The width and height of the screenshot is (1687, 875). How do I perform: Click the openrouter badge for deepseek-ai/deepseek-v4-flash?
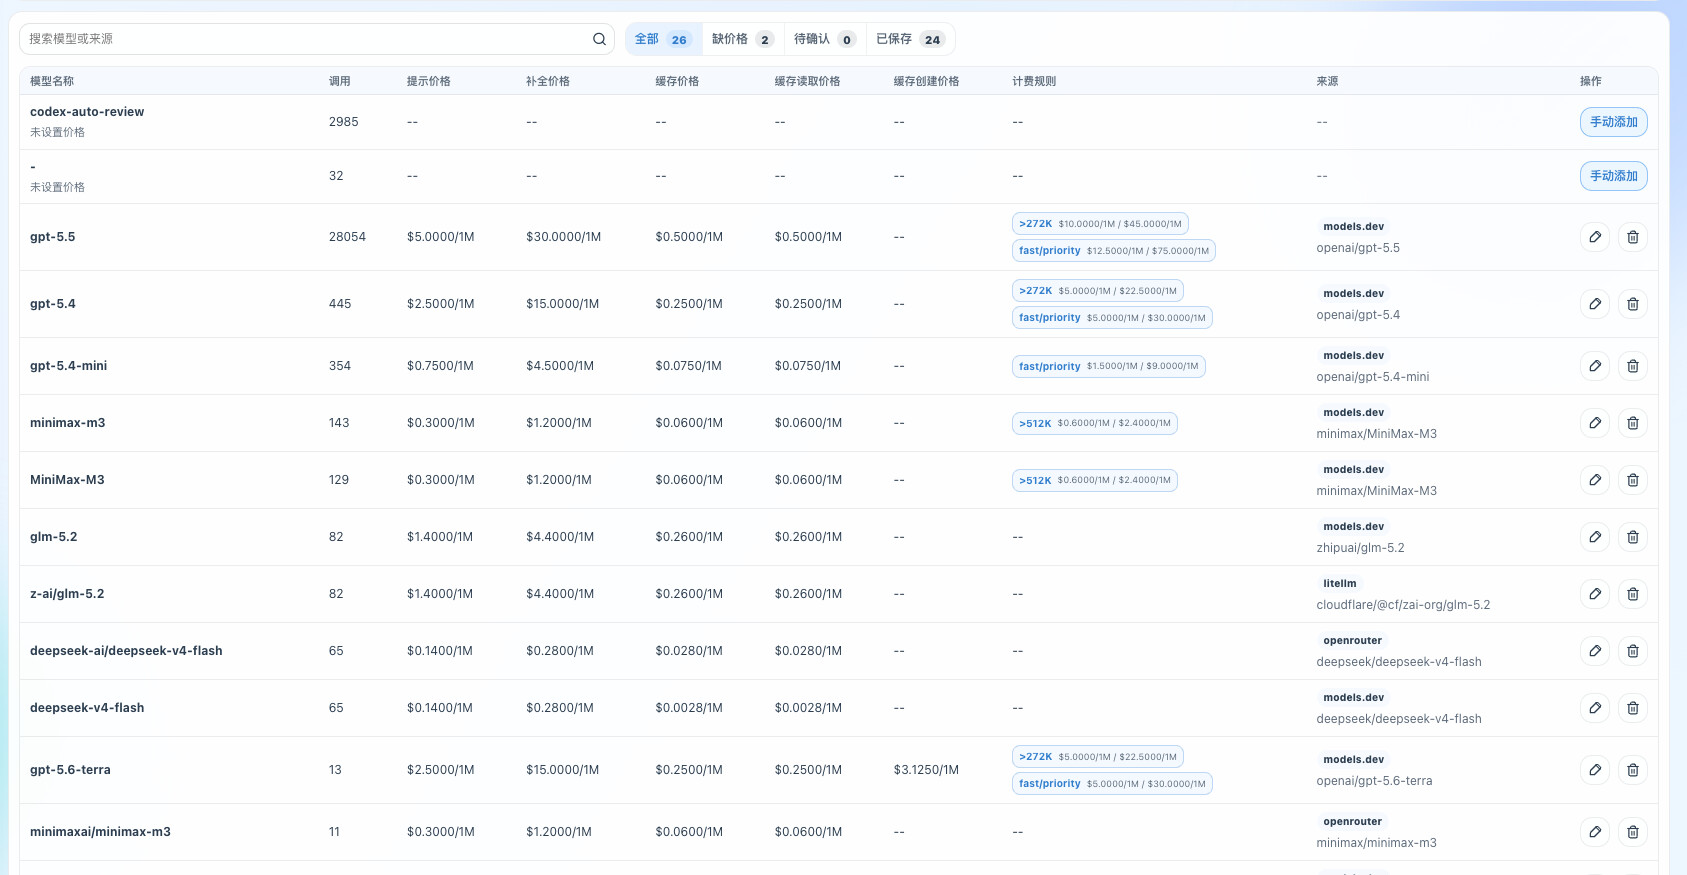(1353, 641)
